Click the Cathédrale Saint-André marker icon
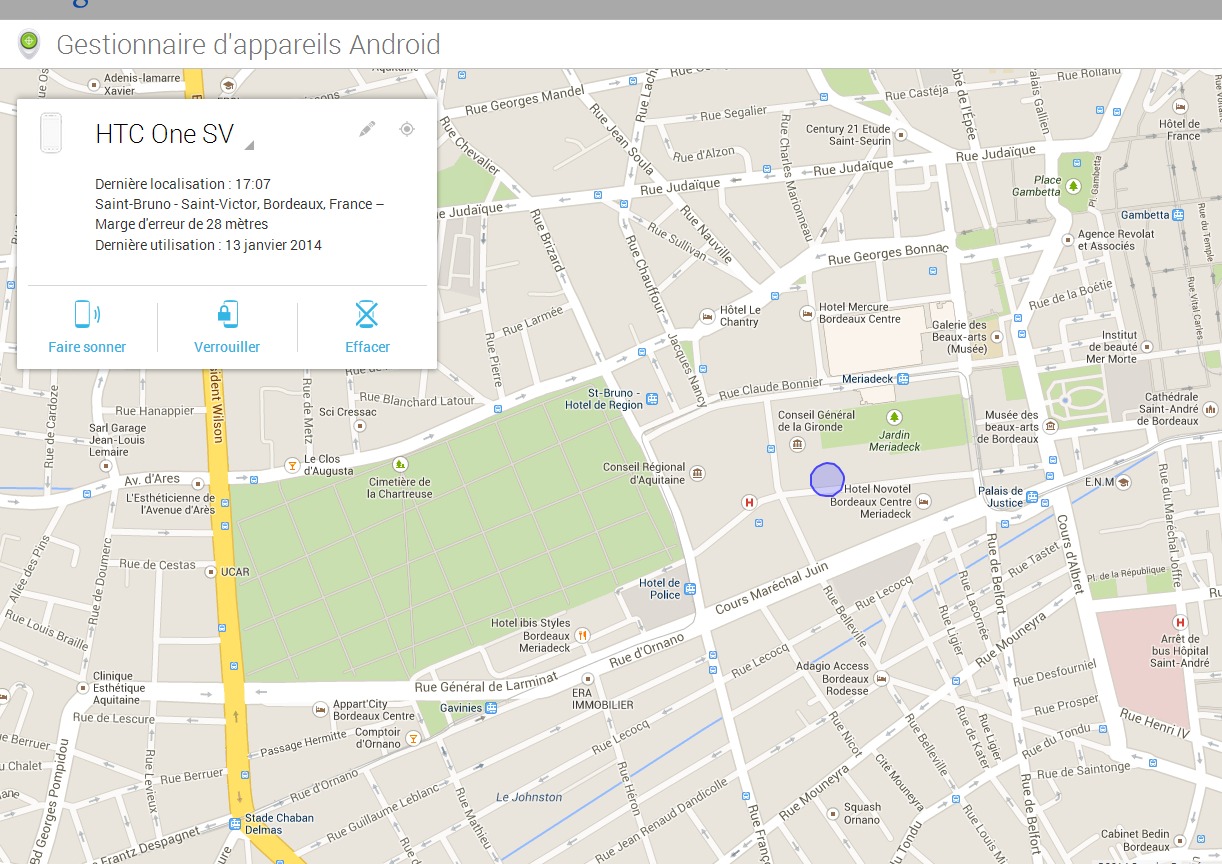 tap(1211, 408)
